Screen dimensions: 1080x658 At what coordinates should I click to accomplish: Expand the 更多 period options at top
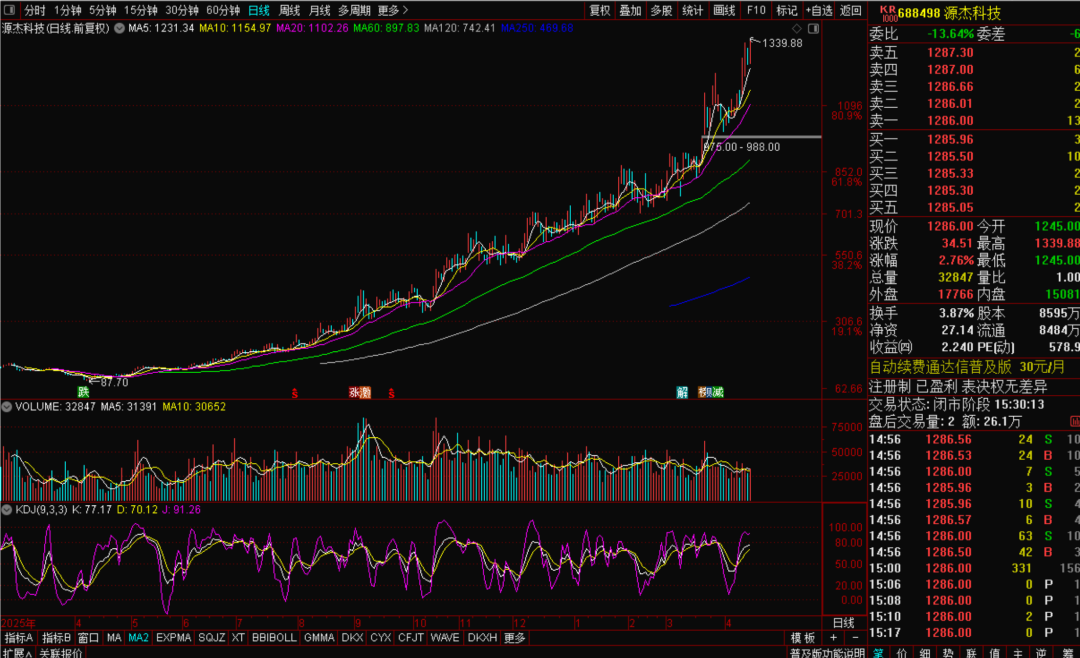392,10
